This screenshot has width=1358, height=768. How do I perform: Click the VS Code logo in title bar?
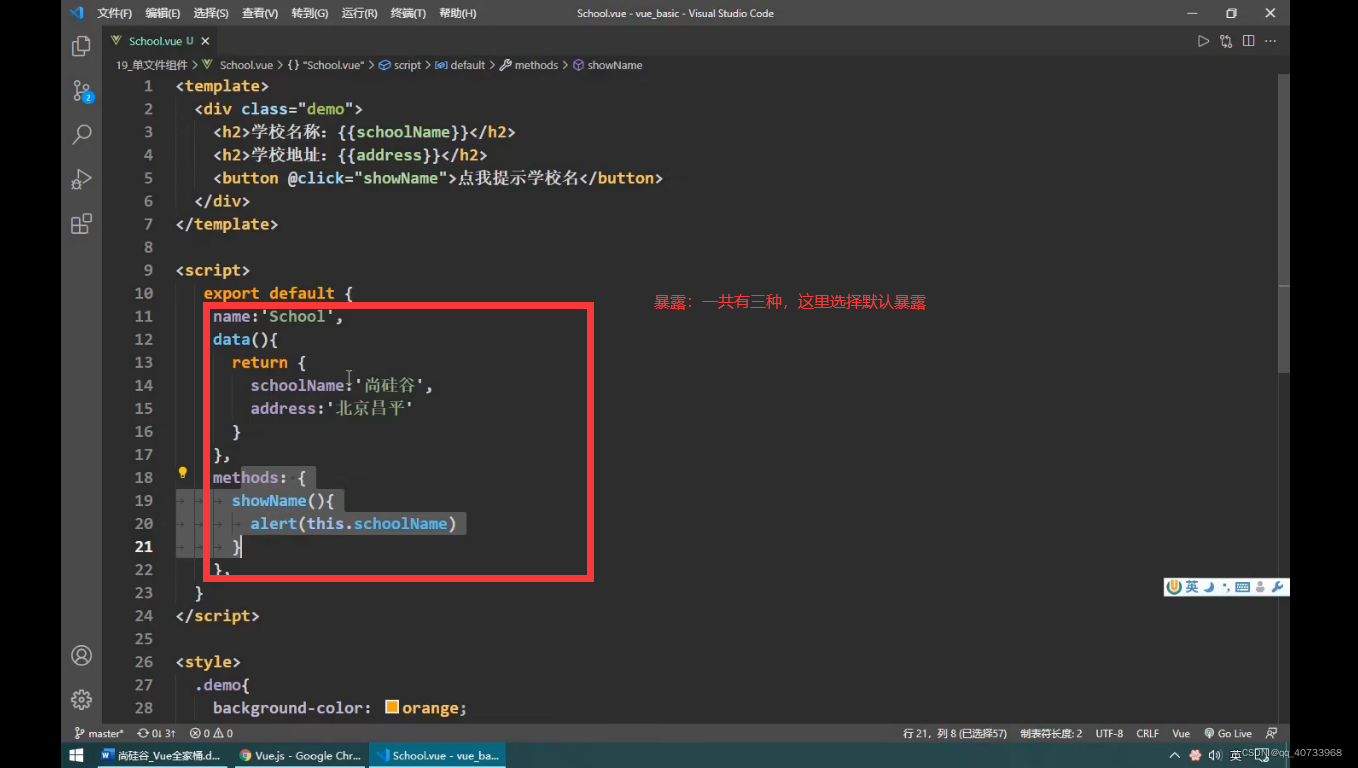coord(77,13)
